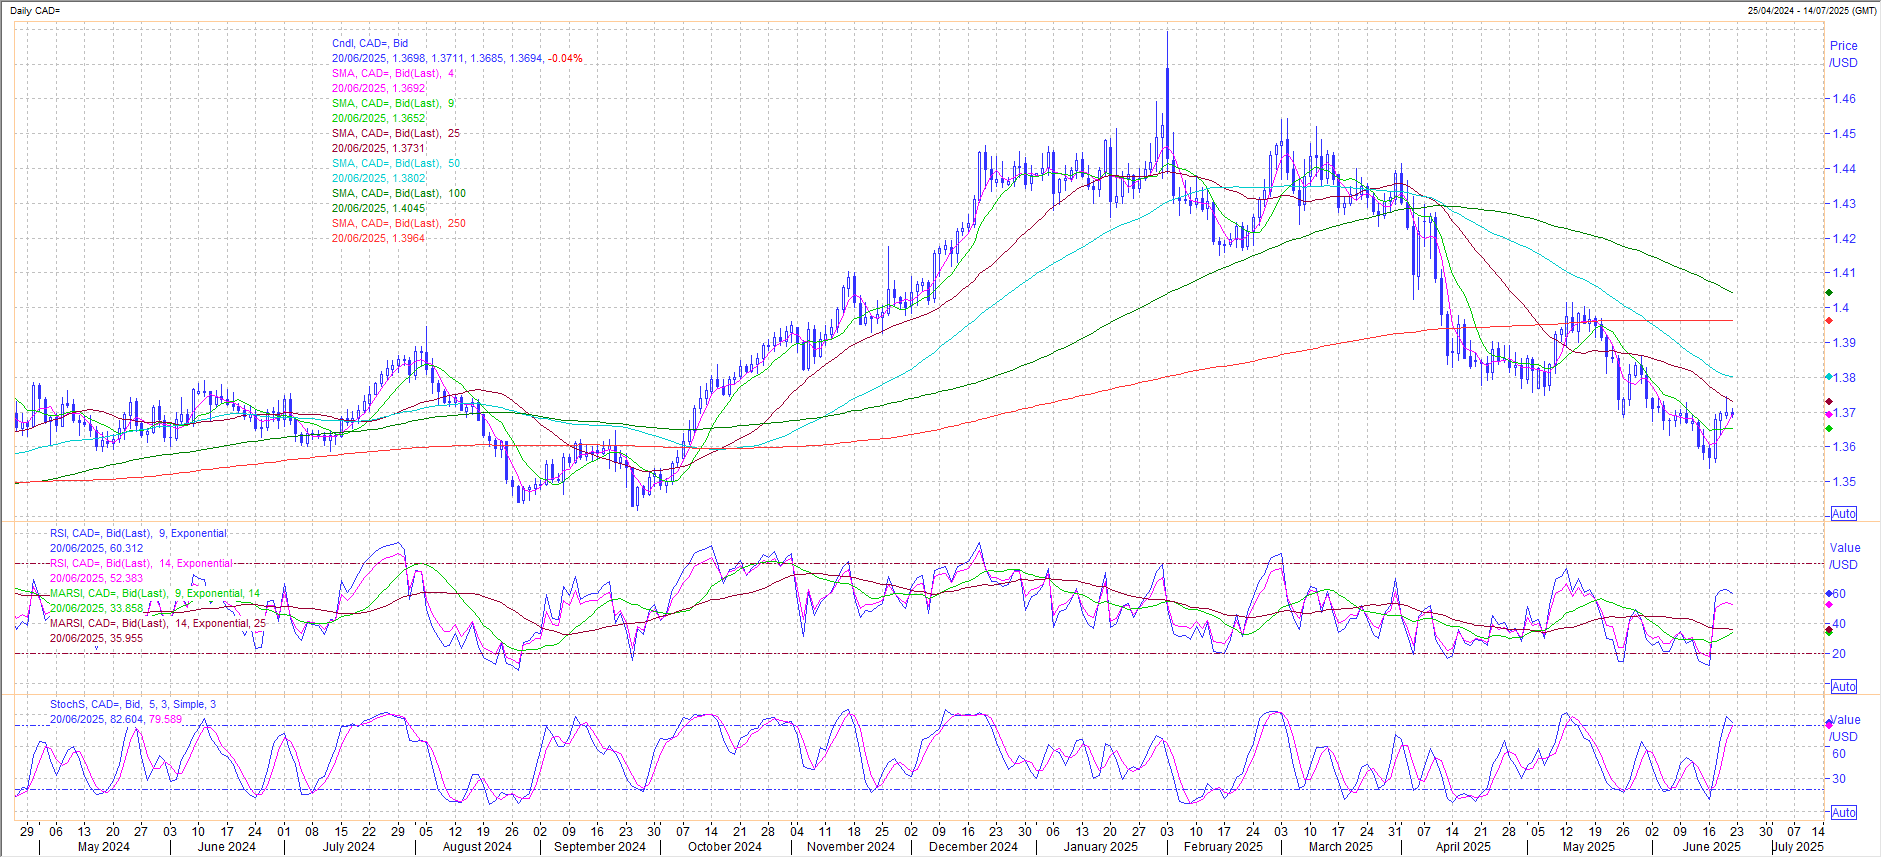Screen dimensions: 1882x858
Task: Select the SMA 50 legend label
Action: (396, 163)
